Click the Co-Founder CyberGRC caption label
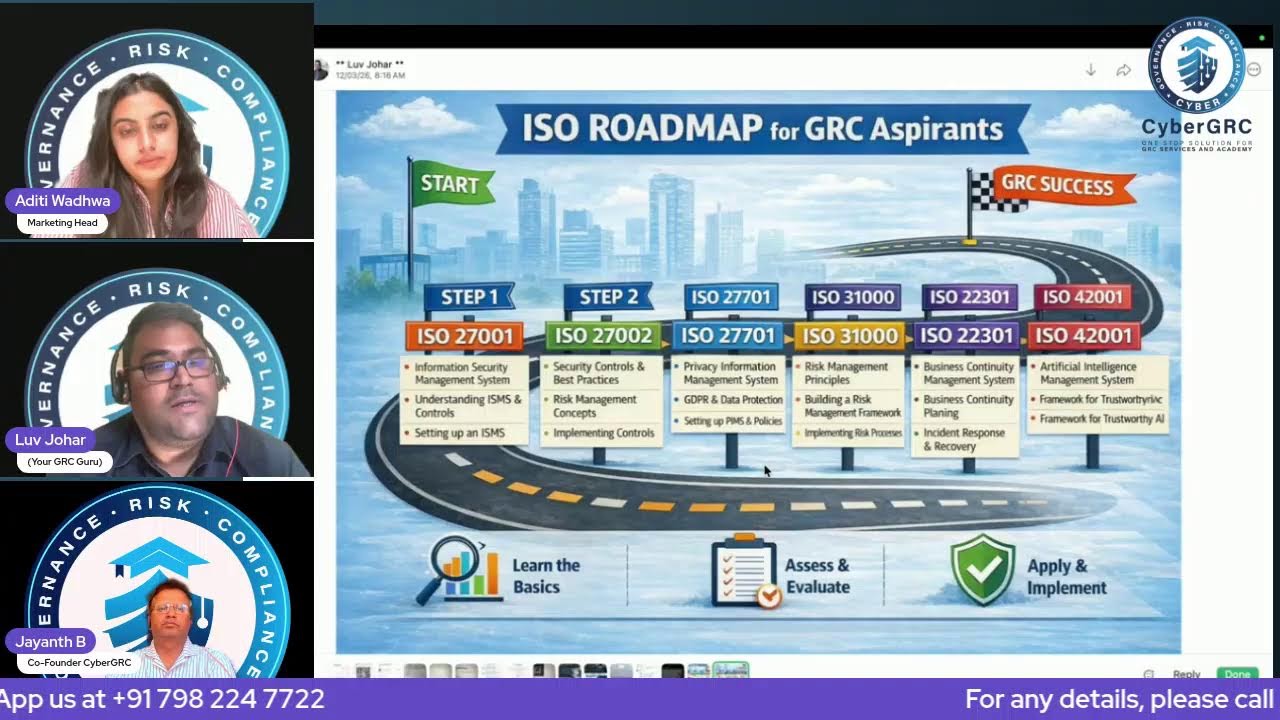This screenshot has width=1280, height=720. pos(79,663)
